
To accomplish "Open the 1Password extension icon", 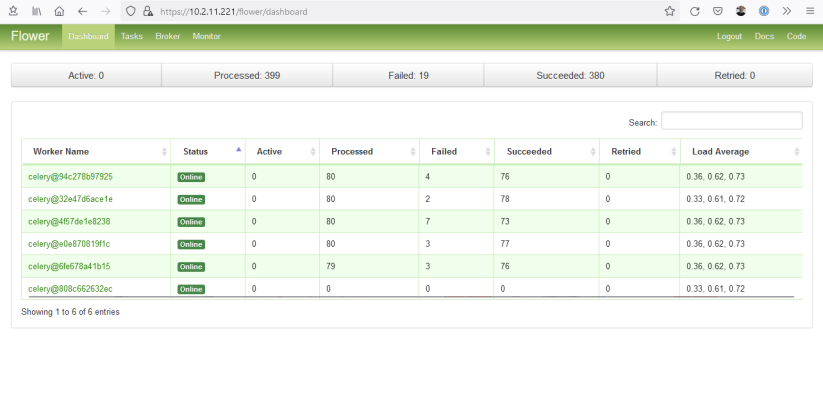I will coord(764,11).
